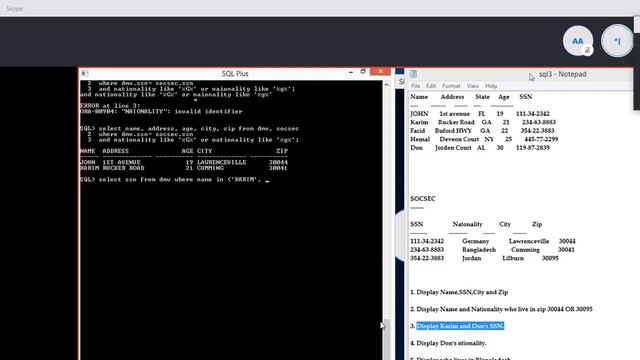The image size is (640, 360).
Task: Click the SQL Plus scrollbar up arrow
Action: click(x=387, y=84)
